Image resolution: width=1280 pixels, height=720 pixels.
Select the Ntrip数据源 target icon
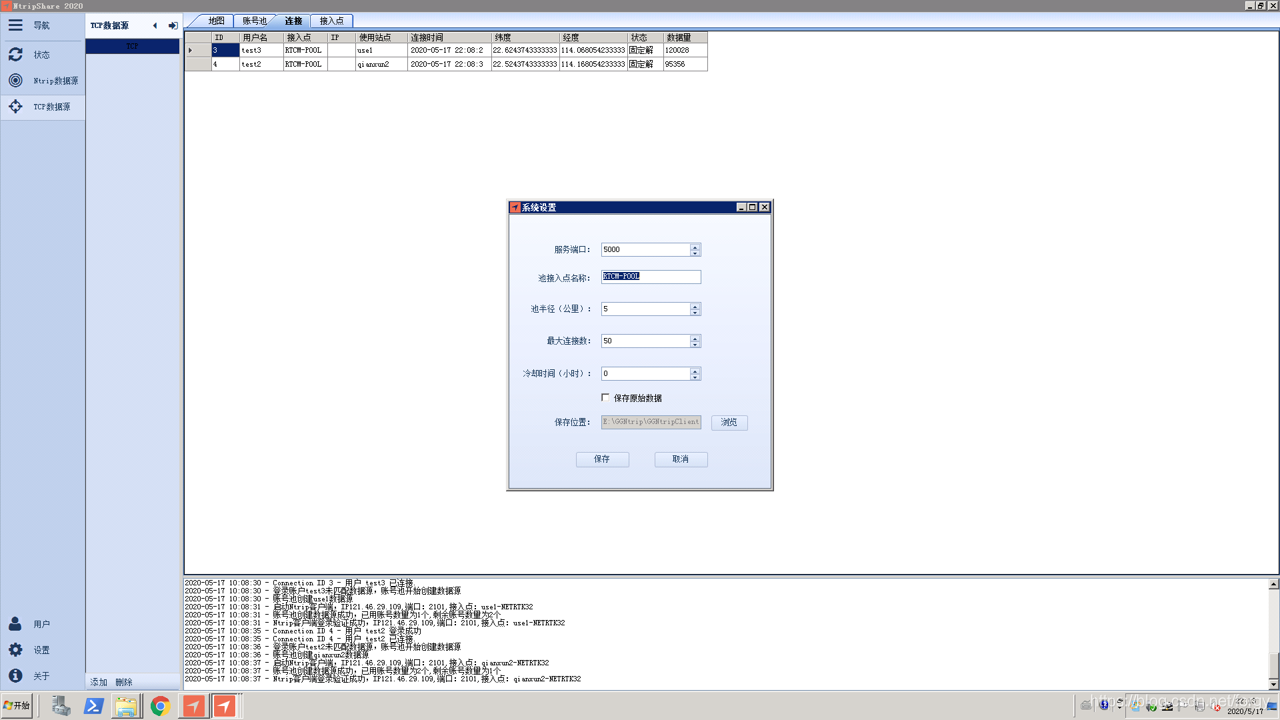click(15, 80)
